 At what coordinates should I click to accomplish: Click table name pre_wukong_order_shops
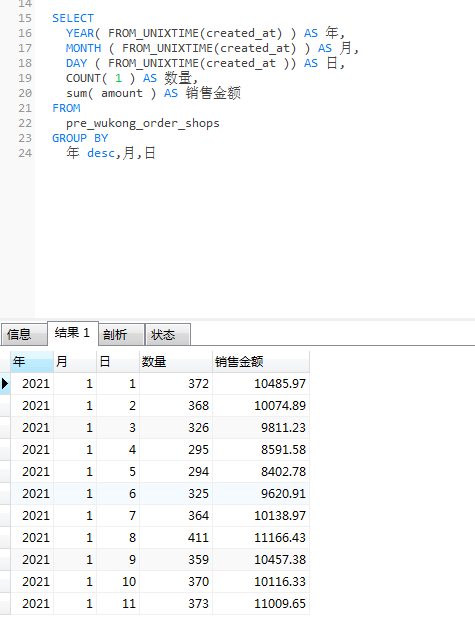point(143,123)
